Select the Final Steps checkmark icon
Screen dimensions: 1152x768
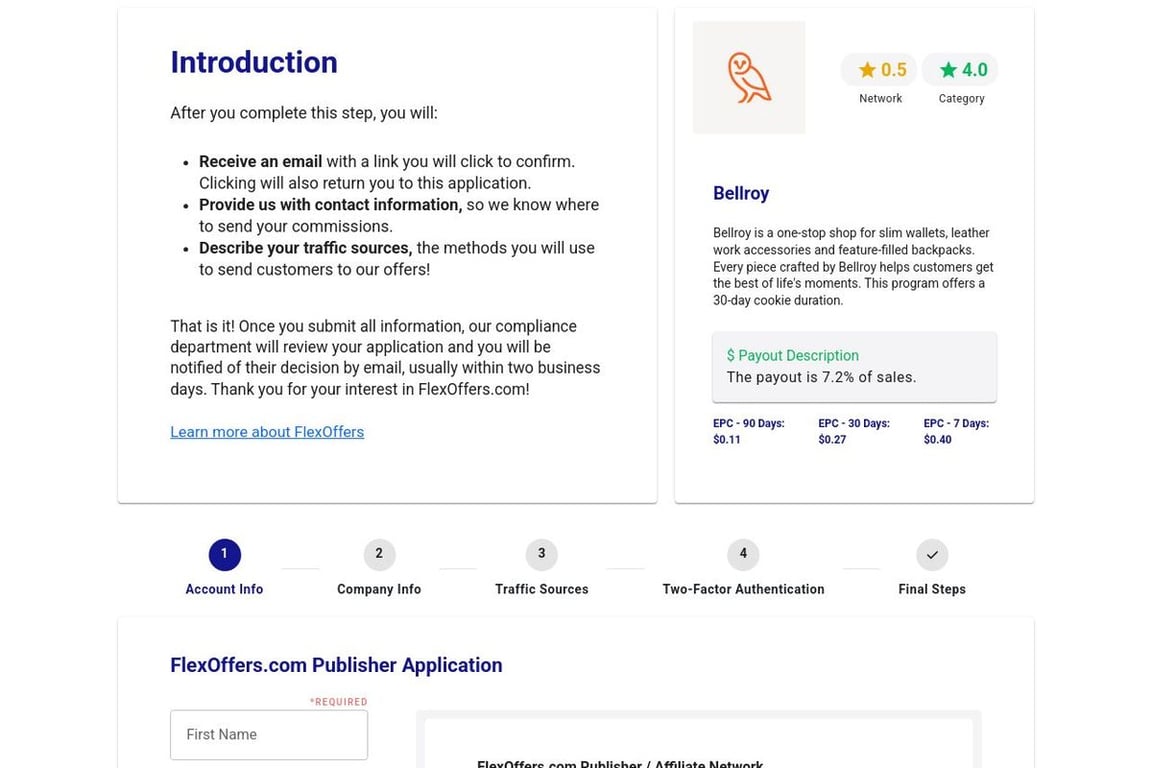(x=932, y=554)
